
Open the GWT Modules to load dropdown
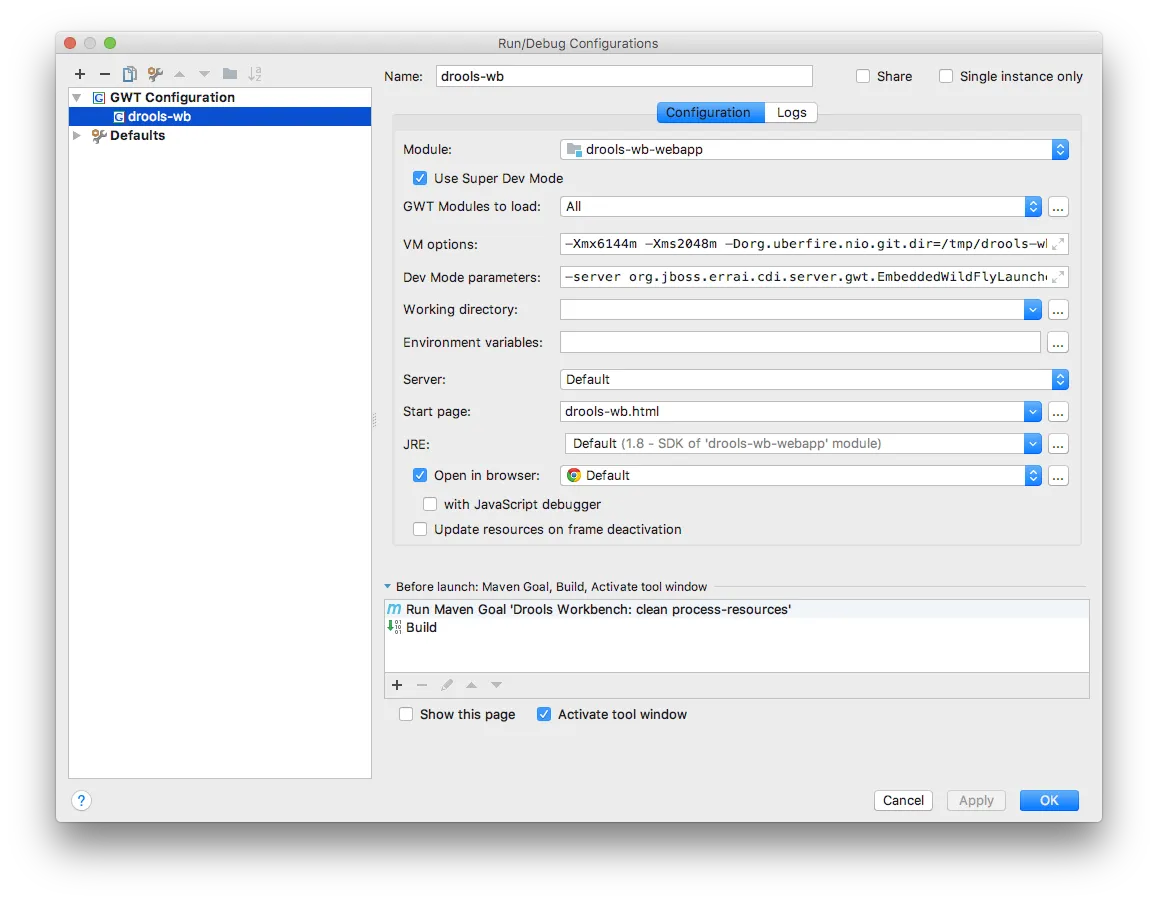click(801, 207)
